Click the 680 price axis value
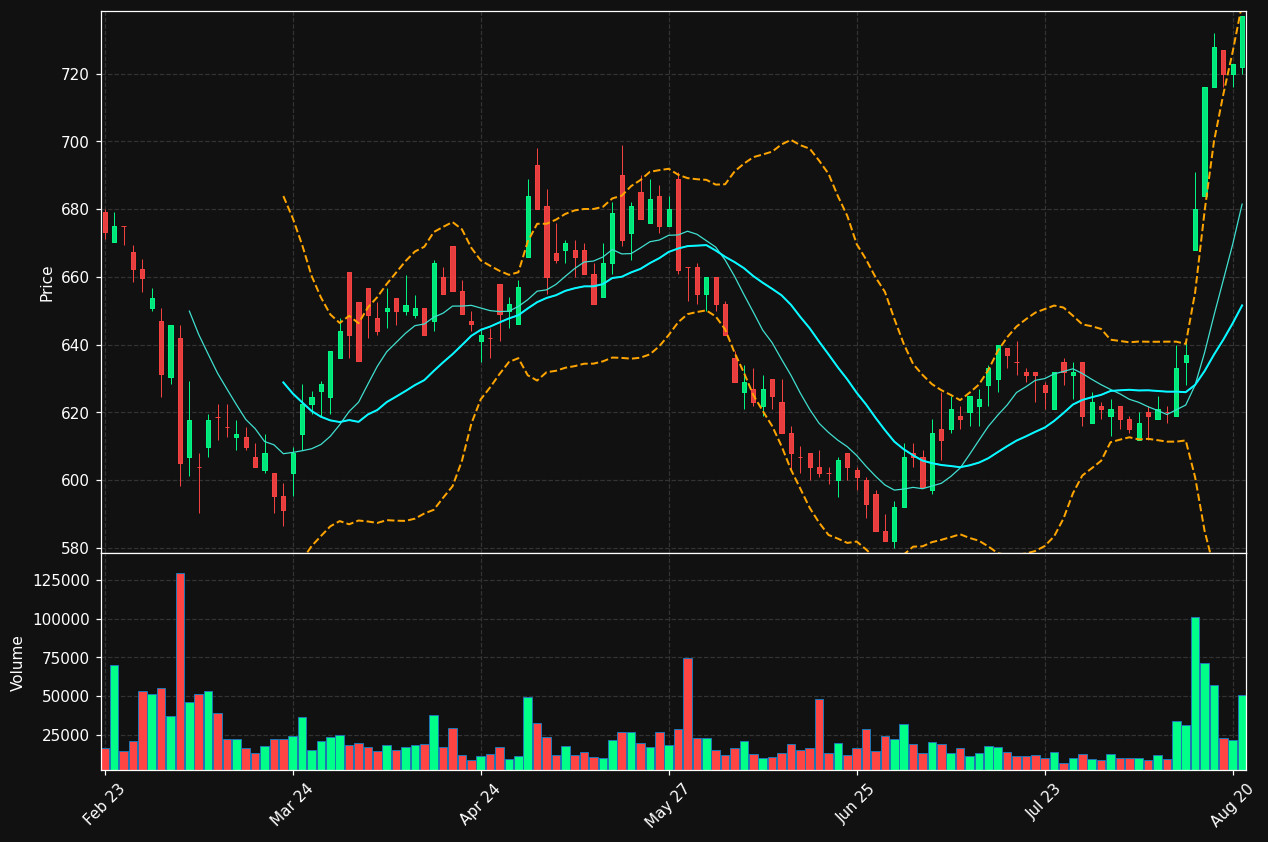Screen dimensions: 1268x842 pyautogui.click(x=75, y=210)
